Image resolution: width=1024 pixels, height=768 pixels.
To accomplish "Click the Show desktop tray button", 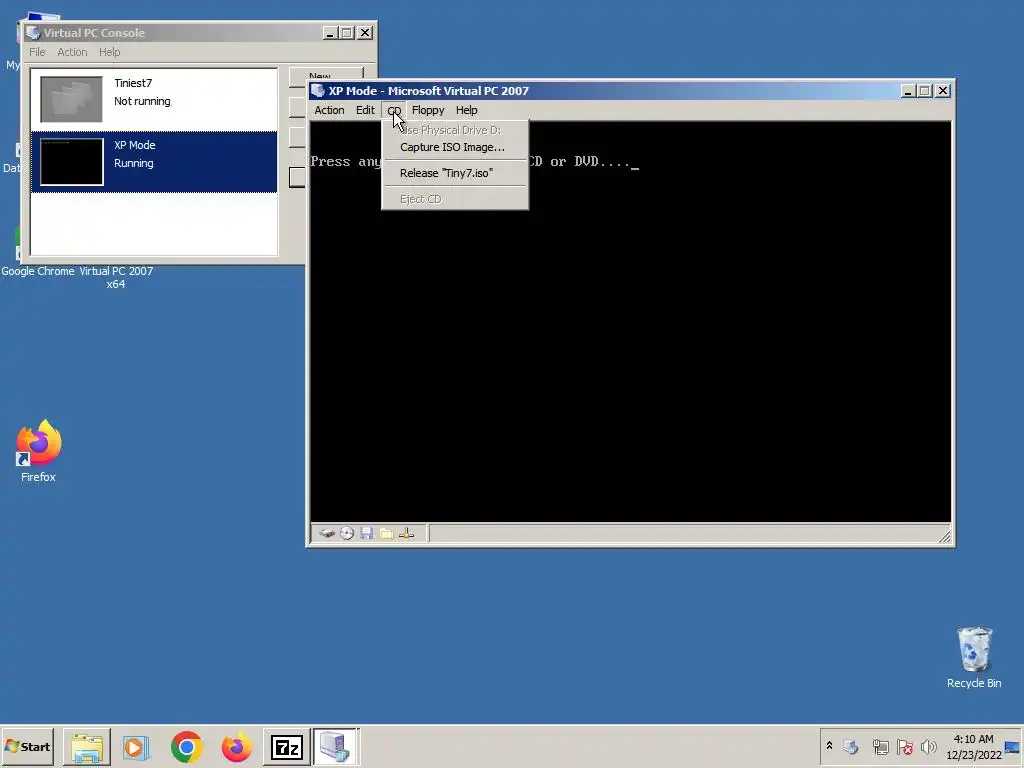I will [x=1012, y=746].
